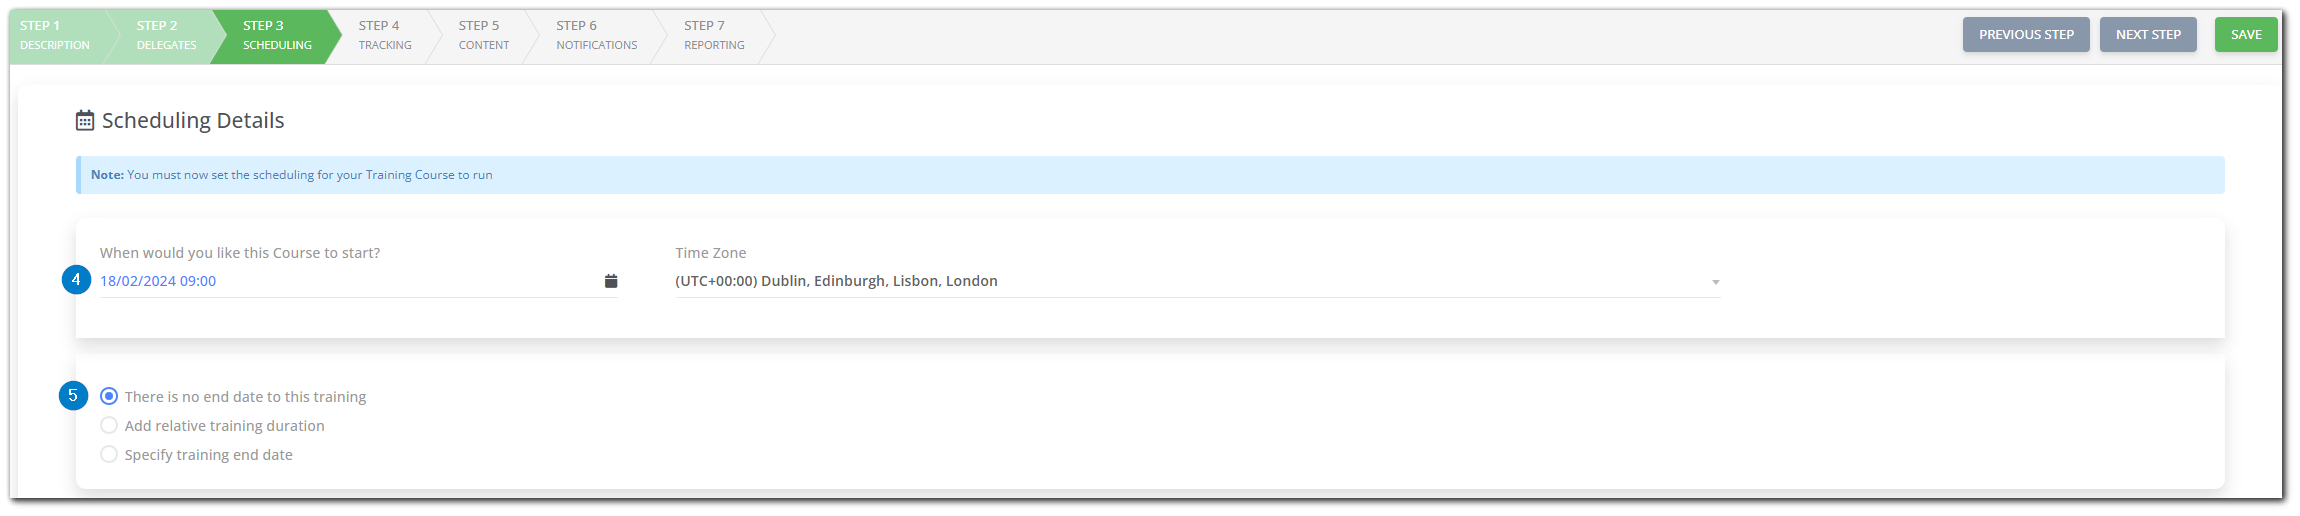
Task: Click the Previous Step button
Action: point(2026,35)
